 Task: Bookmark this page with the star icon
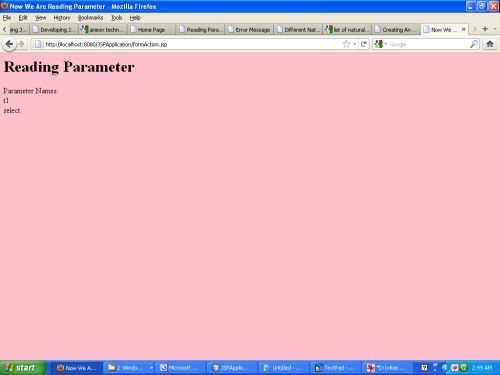coord(346,44)
